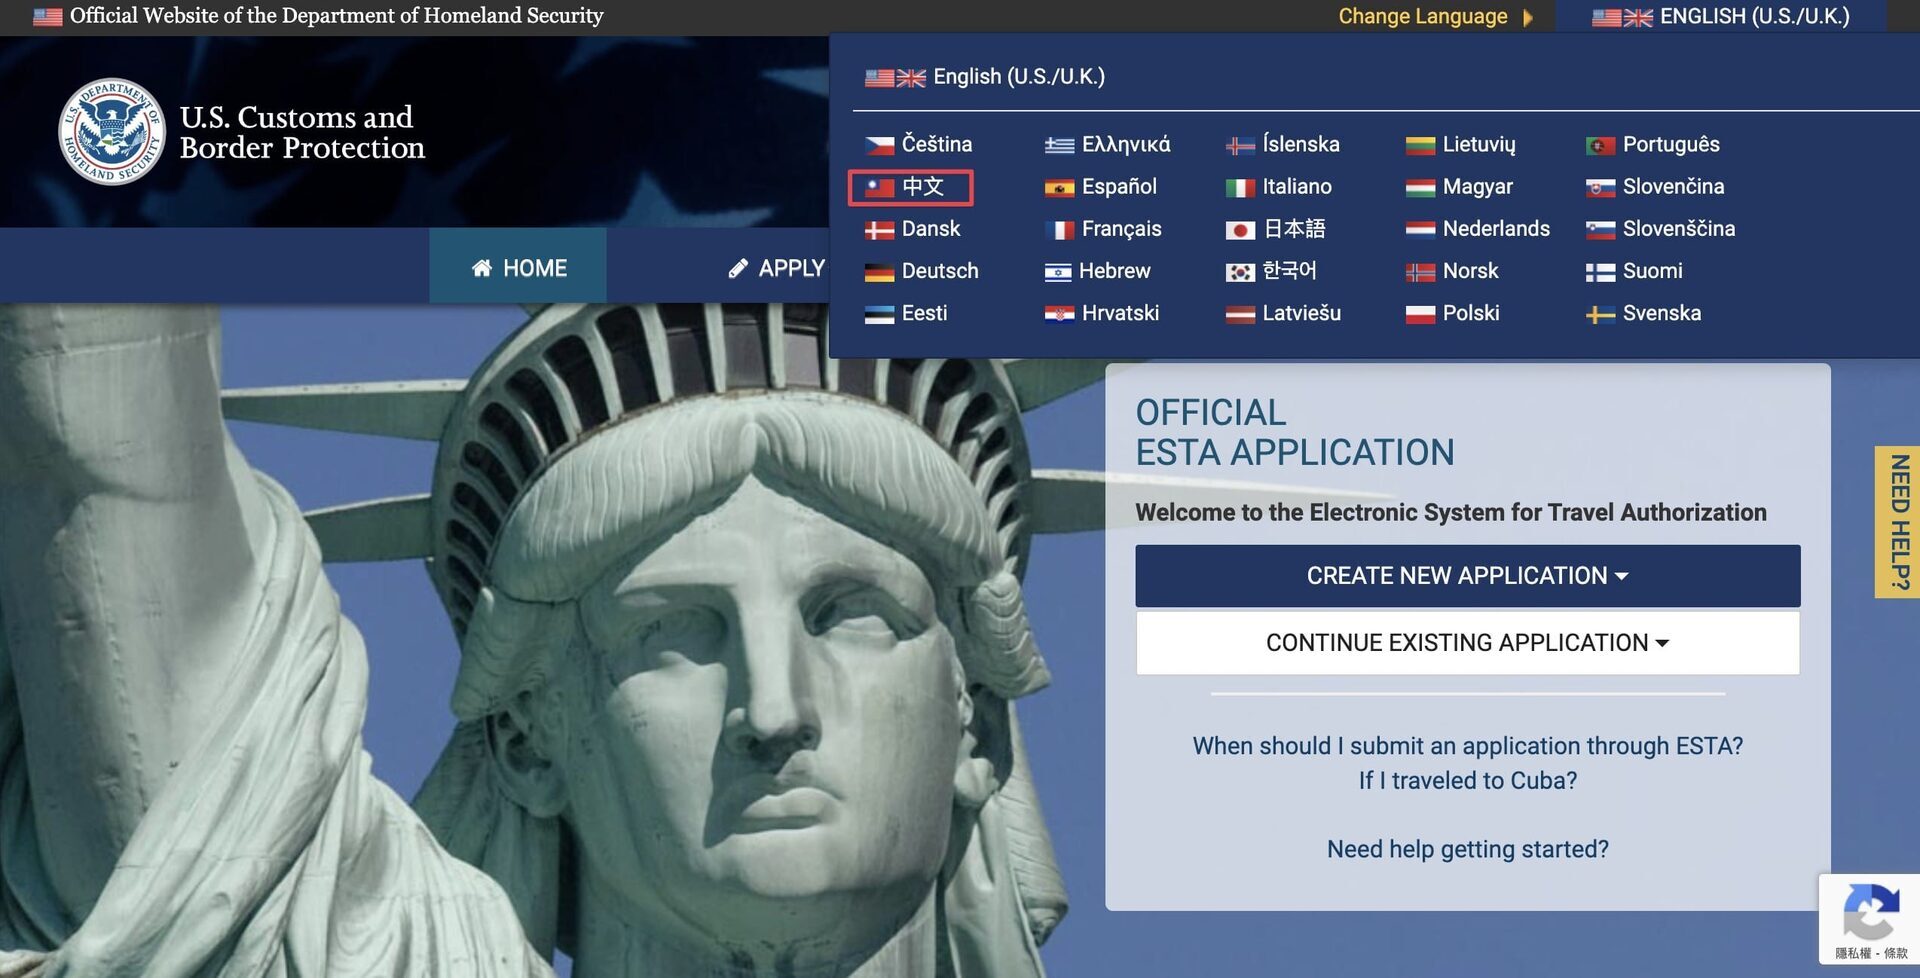
Task: Follow the 'If I traveled to Cuba?' link
Action: [1467, 781]
